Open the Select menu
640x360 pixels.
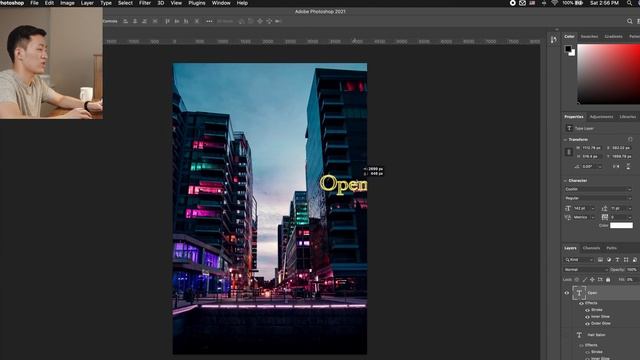coord(125,3)
